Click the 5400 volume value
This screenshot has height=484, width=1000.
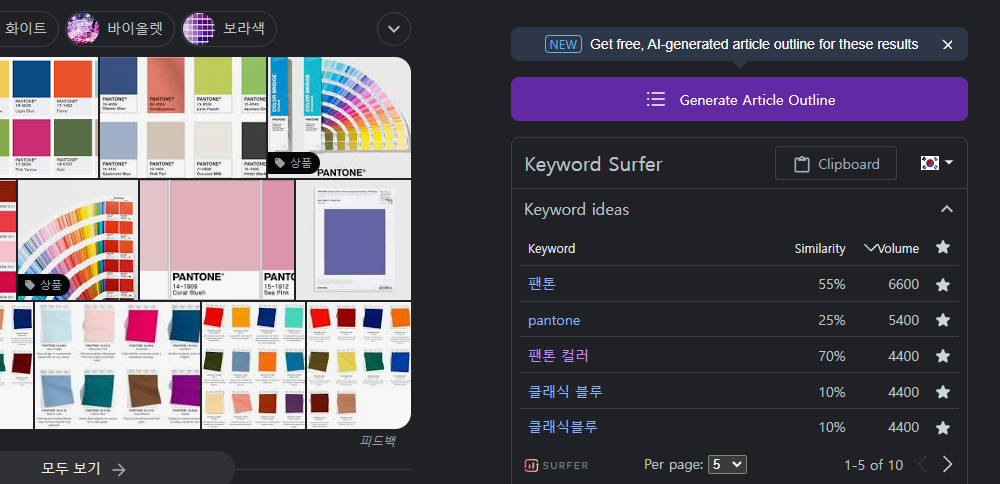click(x=904, y=321)
